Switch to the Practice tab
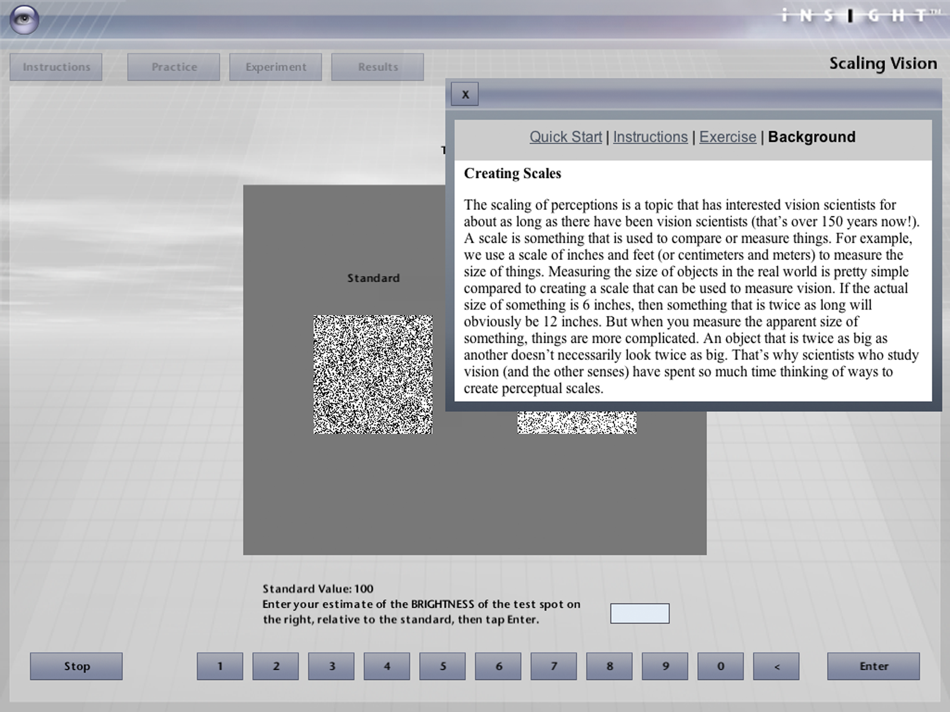Screen dimensions: 950x712 tap(174, 67)
